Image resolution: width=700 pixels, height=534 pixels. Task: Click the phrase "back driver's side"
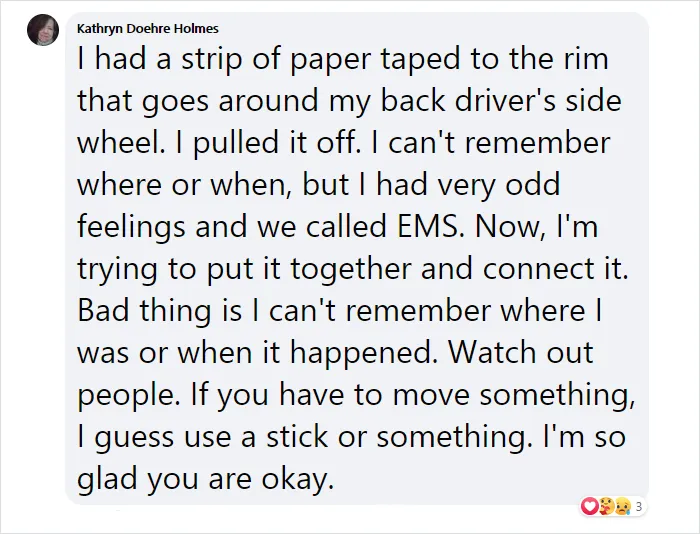click(501, 101)
